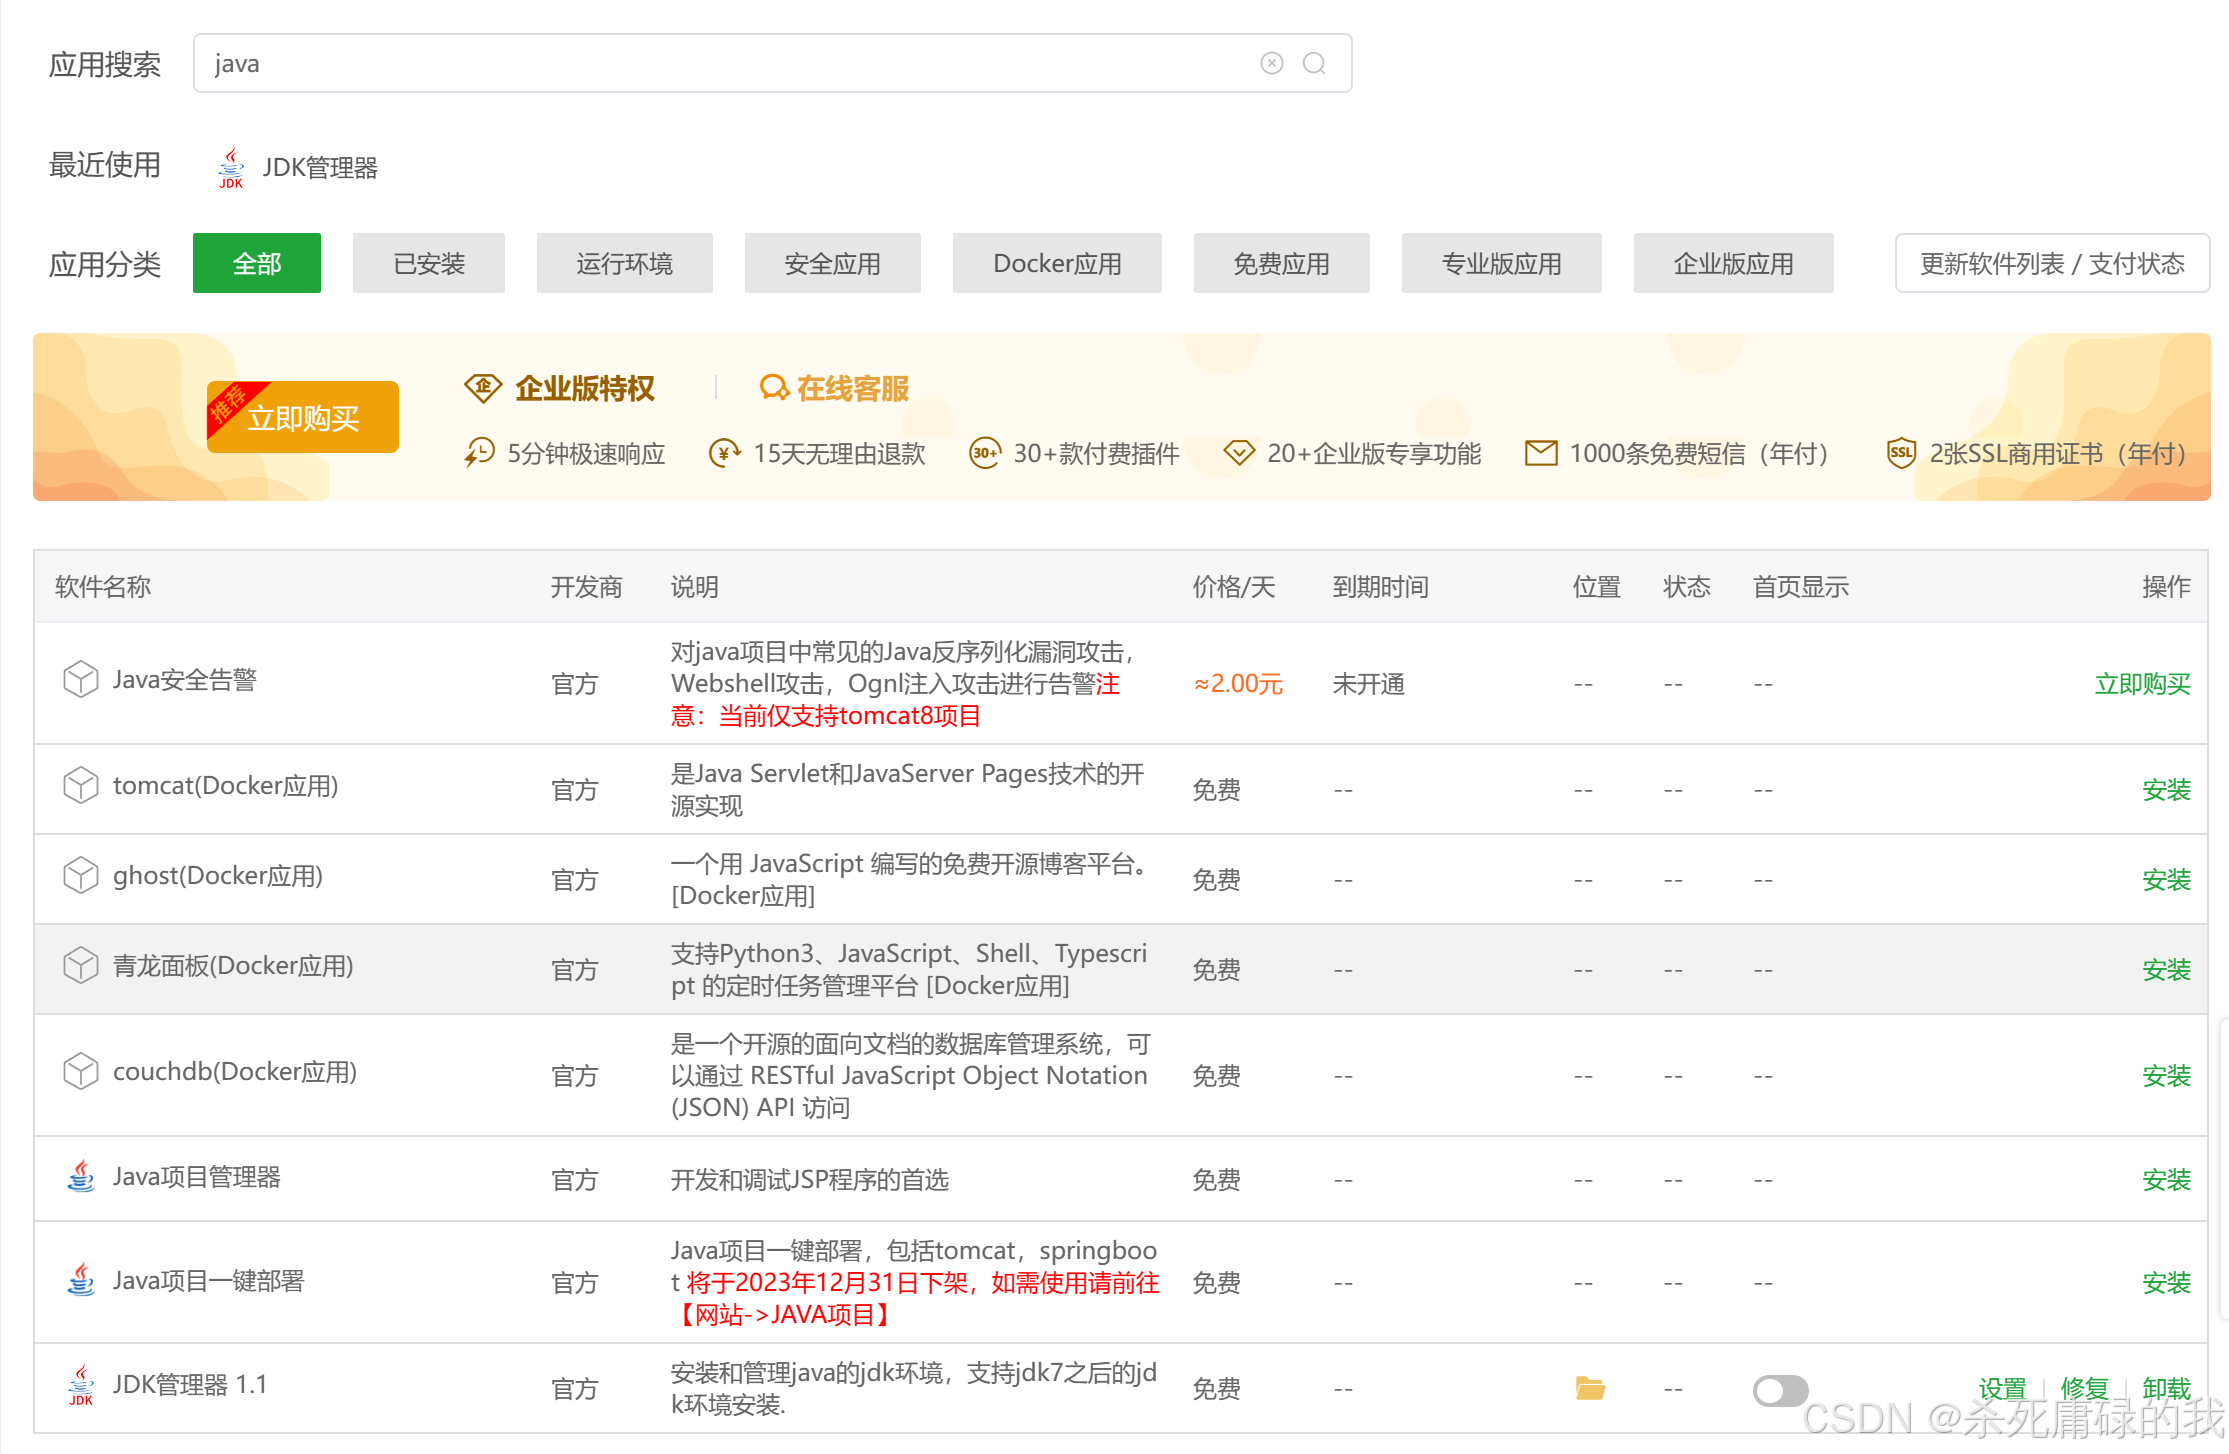Click the search magnifier icon
The height and width of the screenshot is (1454, 2229).
tap(1314, 63)
